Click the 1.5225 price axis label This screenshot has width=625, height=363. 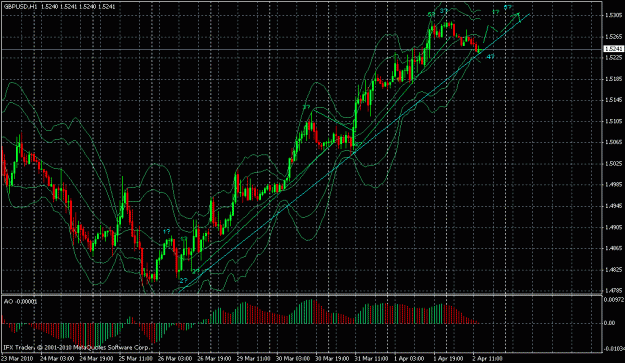click(613, 57)
